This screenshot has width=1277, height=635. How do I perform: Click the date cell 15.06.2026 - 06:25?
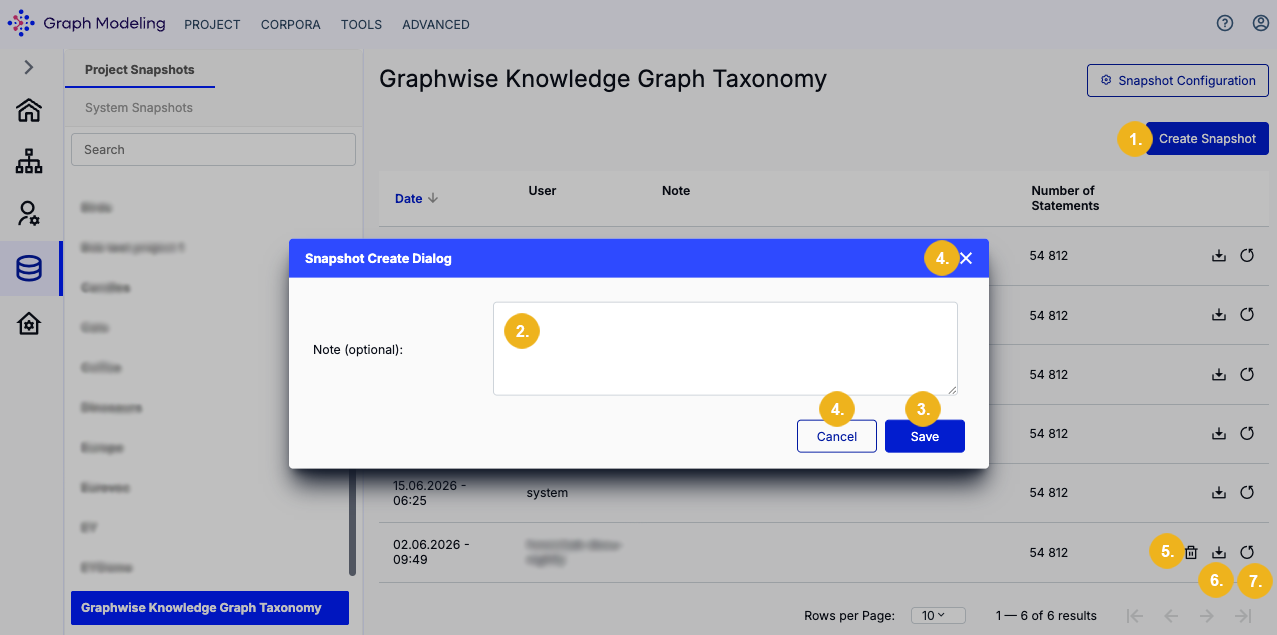(430, 493)
